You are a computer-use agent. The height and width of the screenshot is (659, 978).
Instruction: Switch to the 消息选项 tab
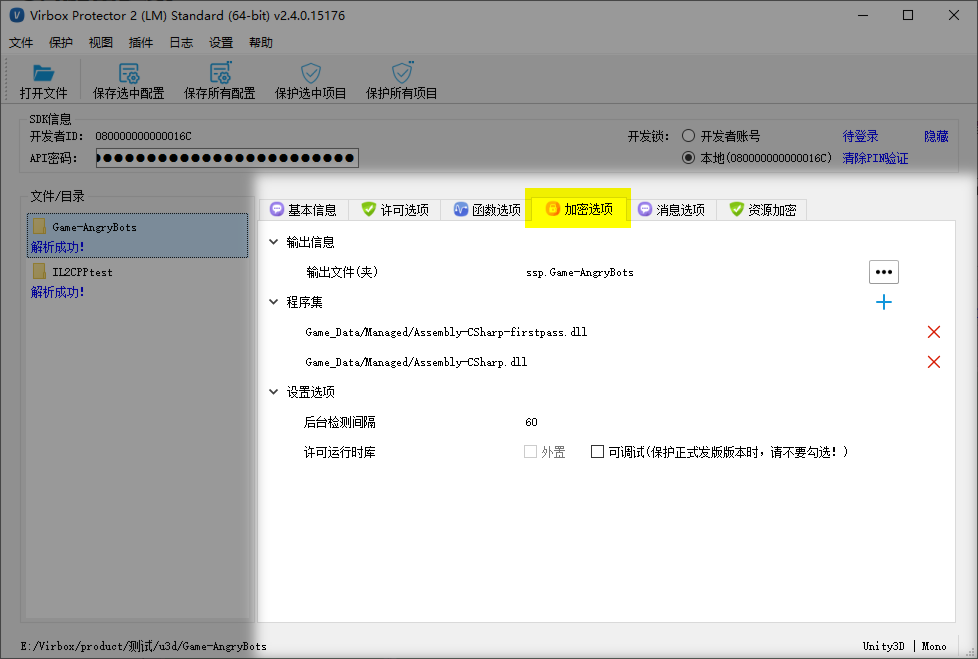pos(671,210)
